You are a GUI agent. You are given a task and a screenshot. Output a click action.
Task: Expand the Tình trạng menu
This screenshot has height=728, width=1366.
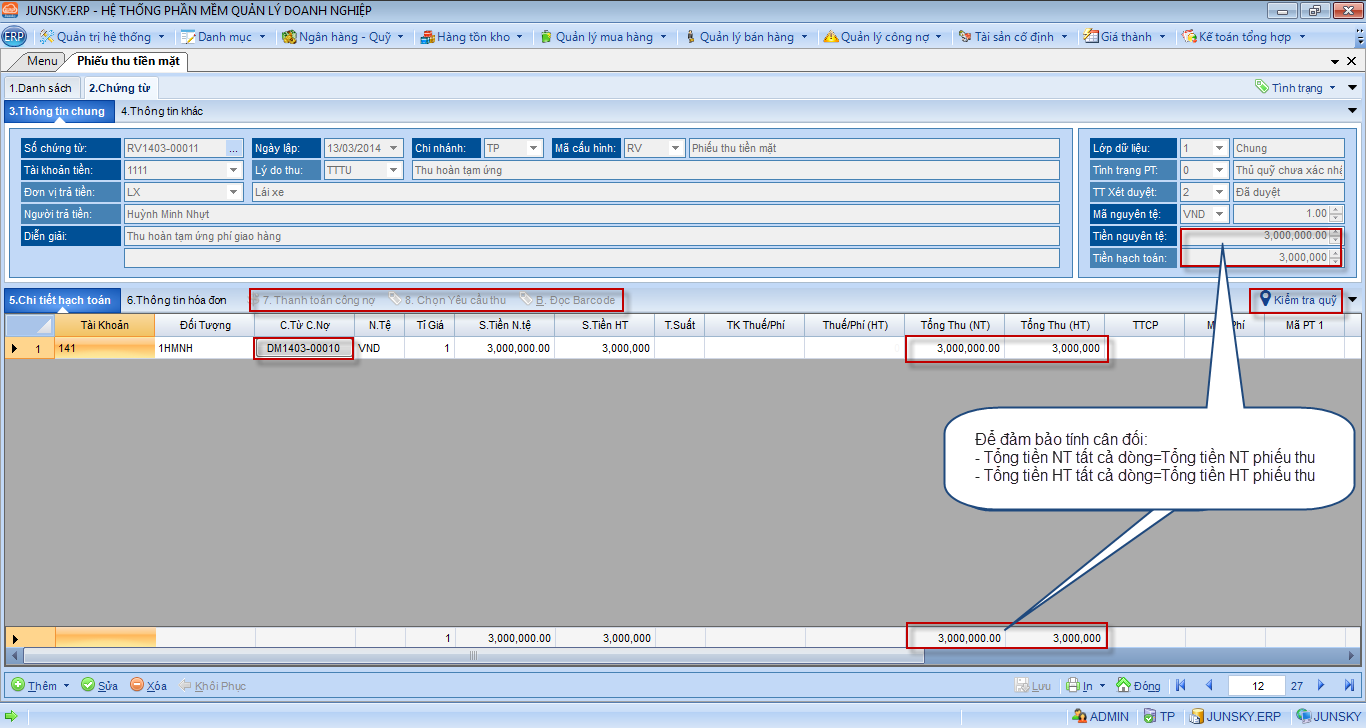(x=1334, y=88)
